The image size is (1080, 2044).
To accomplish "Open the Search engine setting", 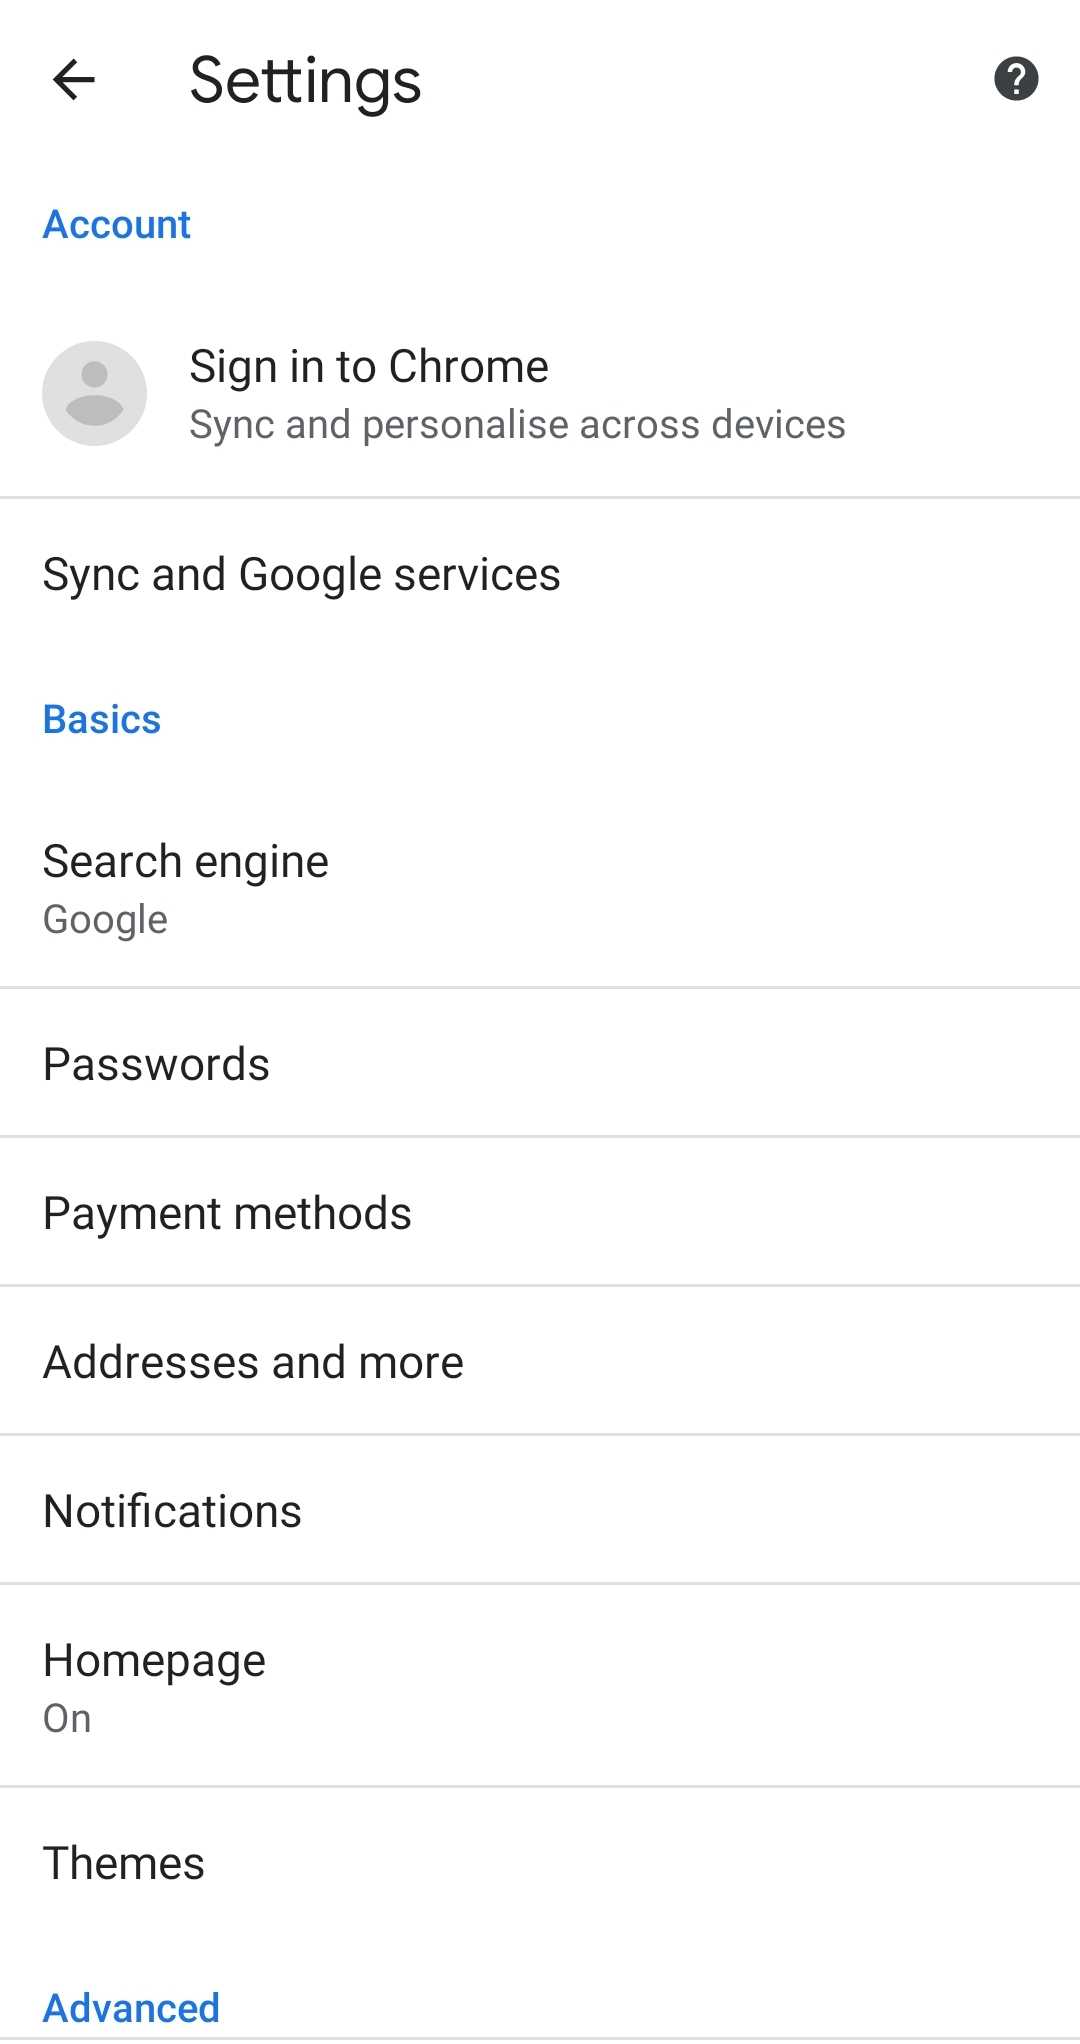I will point(186,862).
